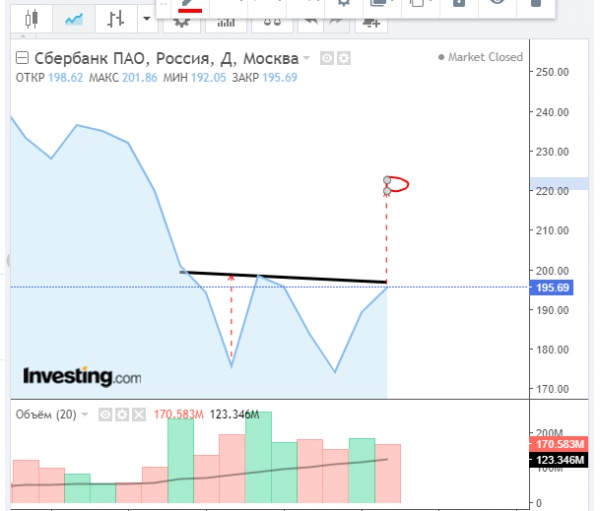Viewport: 600px width, 511px height.
Task: Click the 123.346M volume average label
Action: click(559, 460)
